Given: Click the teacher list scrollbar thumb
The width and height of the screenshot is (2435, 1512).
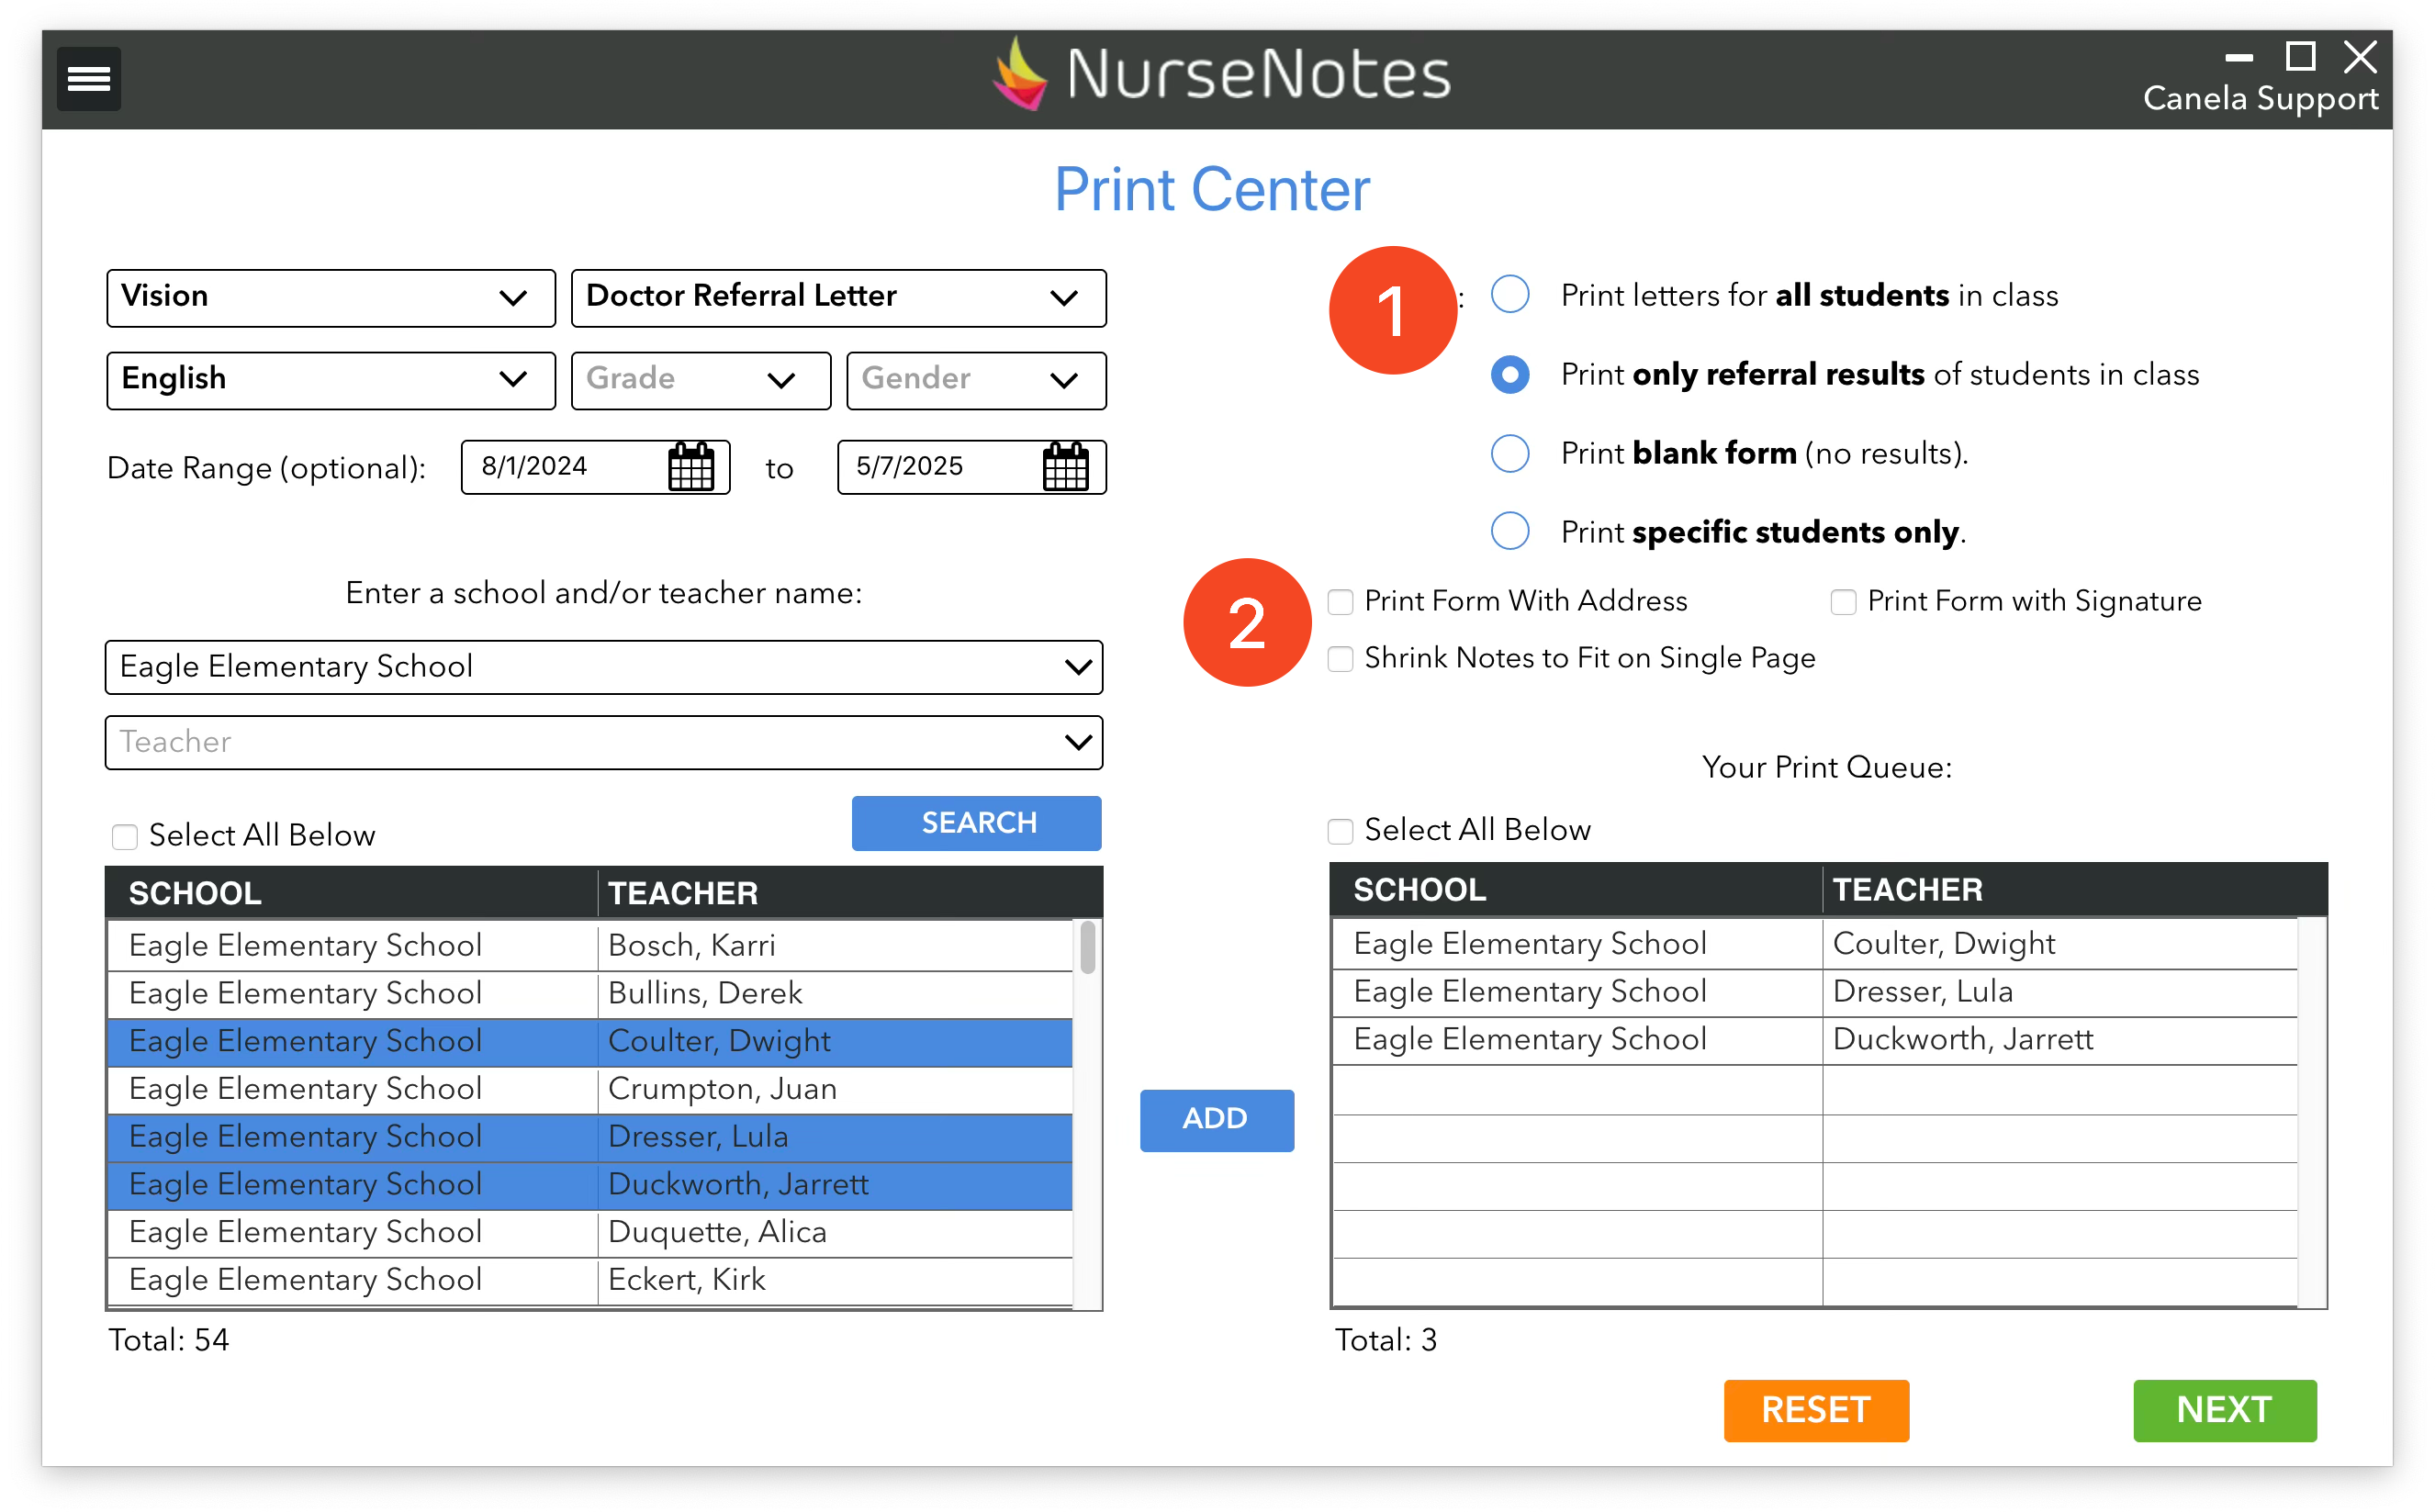Looking at the screenshot, I should tap(1087, 947).
